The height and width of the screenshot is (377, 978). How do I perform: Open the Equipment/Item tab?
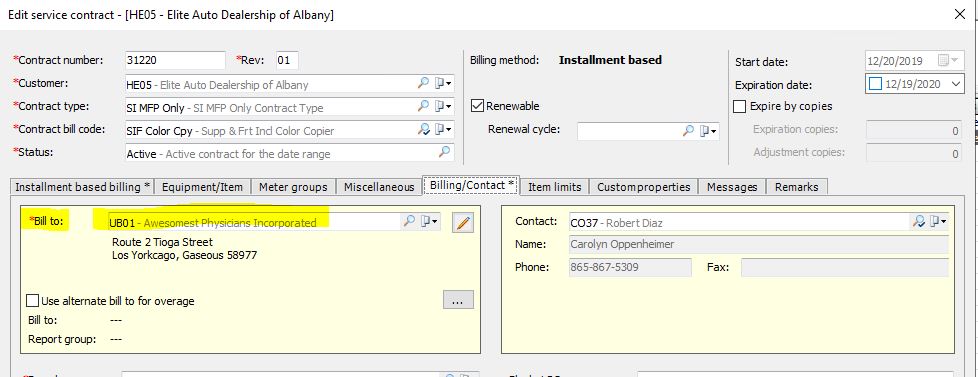[203, 187]
